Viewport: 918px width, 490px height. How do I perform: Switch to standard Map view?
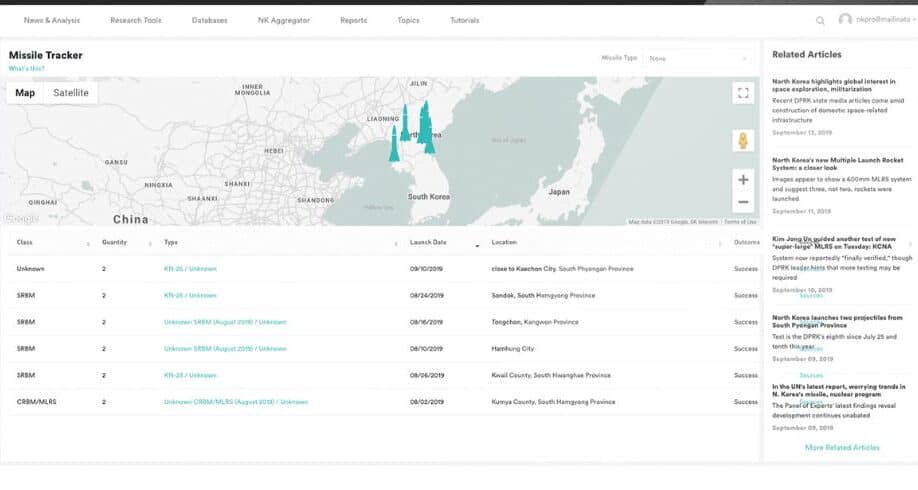(x=25, y=93)
